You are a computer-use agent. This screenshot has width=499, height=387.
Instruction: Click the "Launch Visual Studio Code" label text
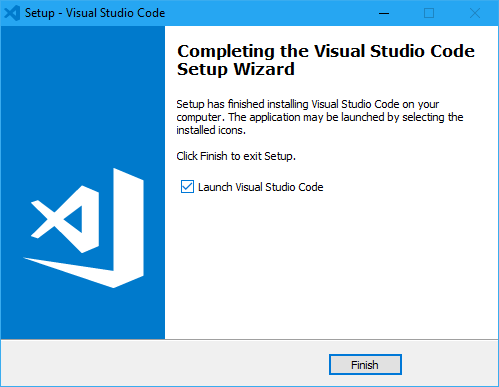click(x=261, y=187)
